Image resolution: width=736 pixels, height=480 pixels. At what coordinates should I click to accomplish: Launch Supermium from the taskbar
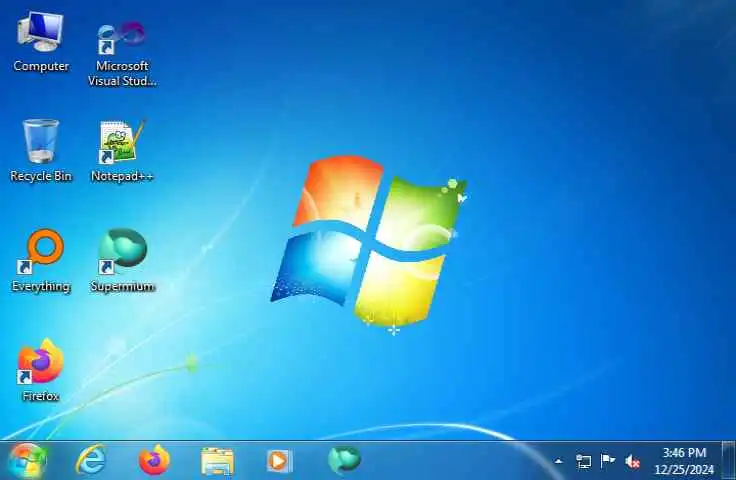point(344,460)
